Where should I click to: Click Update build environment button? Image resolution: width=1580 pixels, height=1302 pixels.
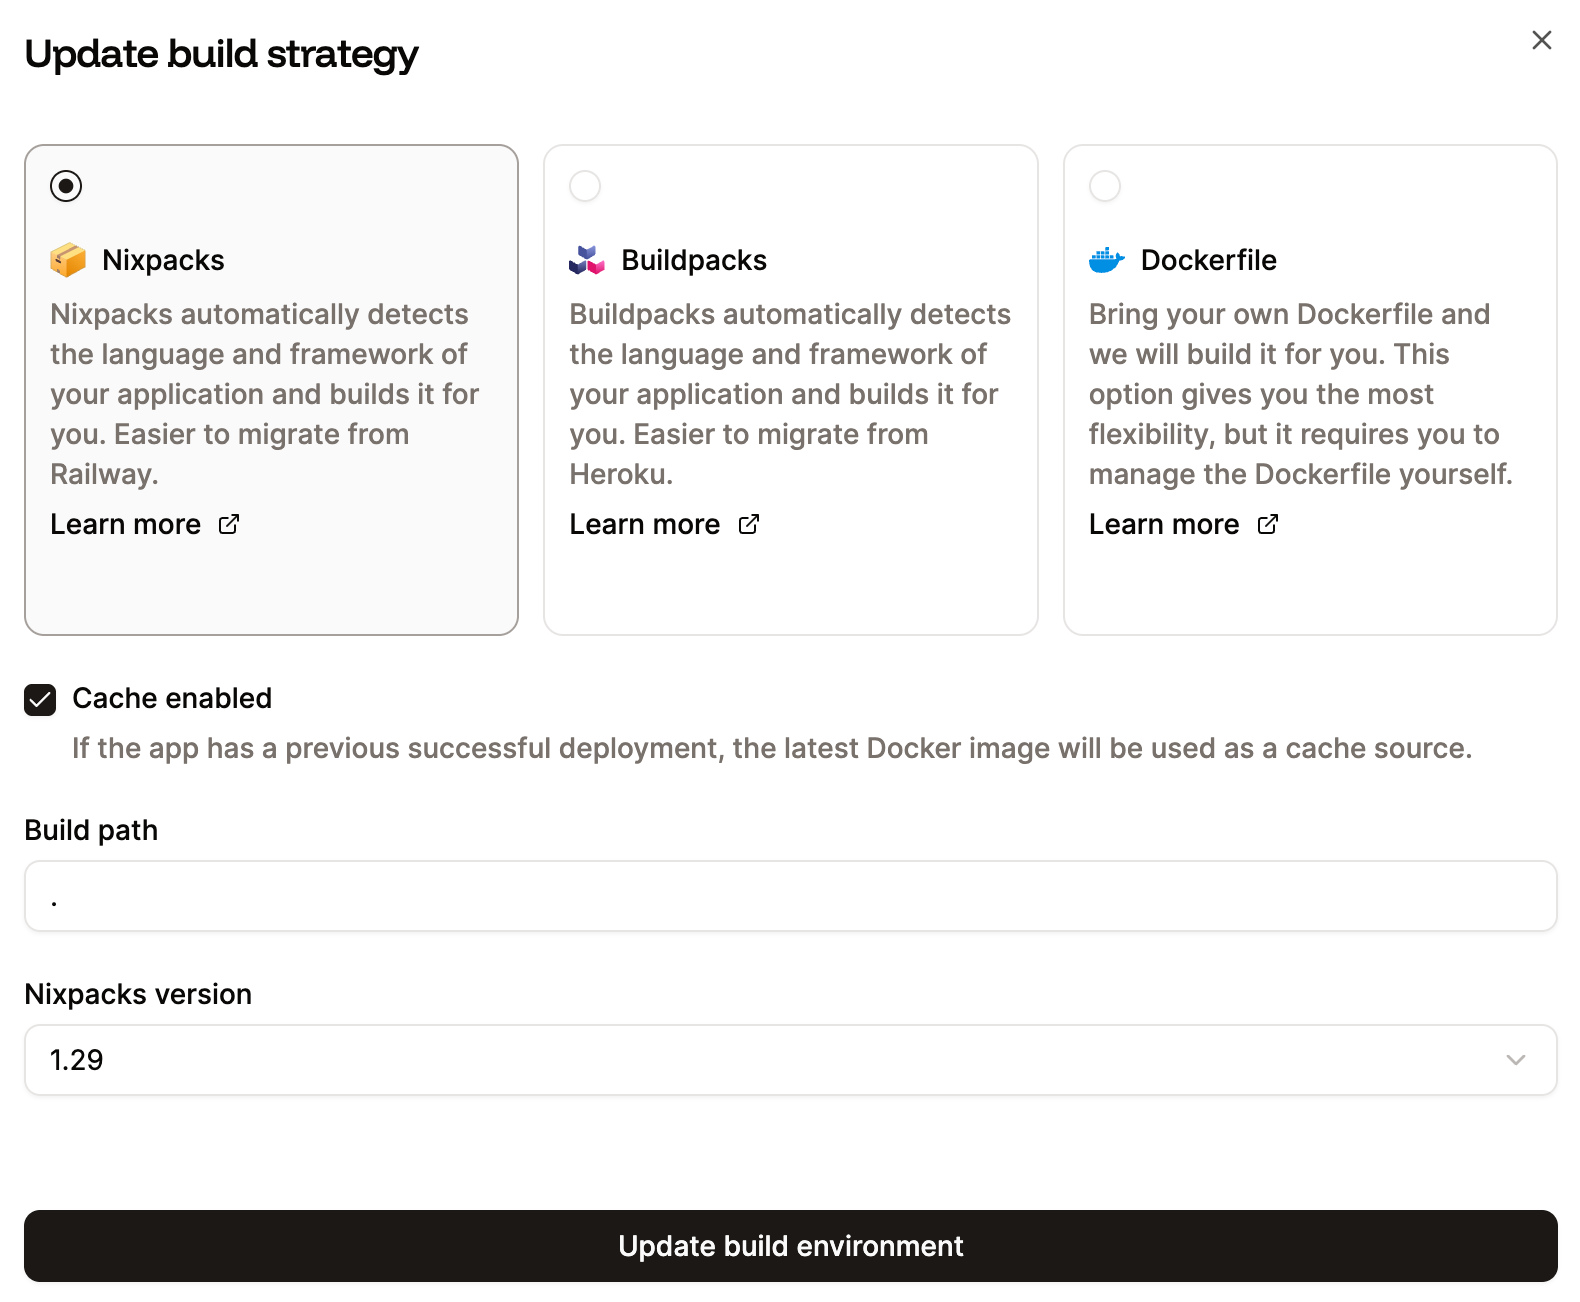click(x=790, y=1246)
